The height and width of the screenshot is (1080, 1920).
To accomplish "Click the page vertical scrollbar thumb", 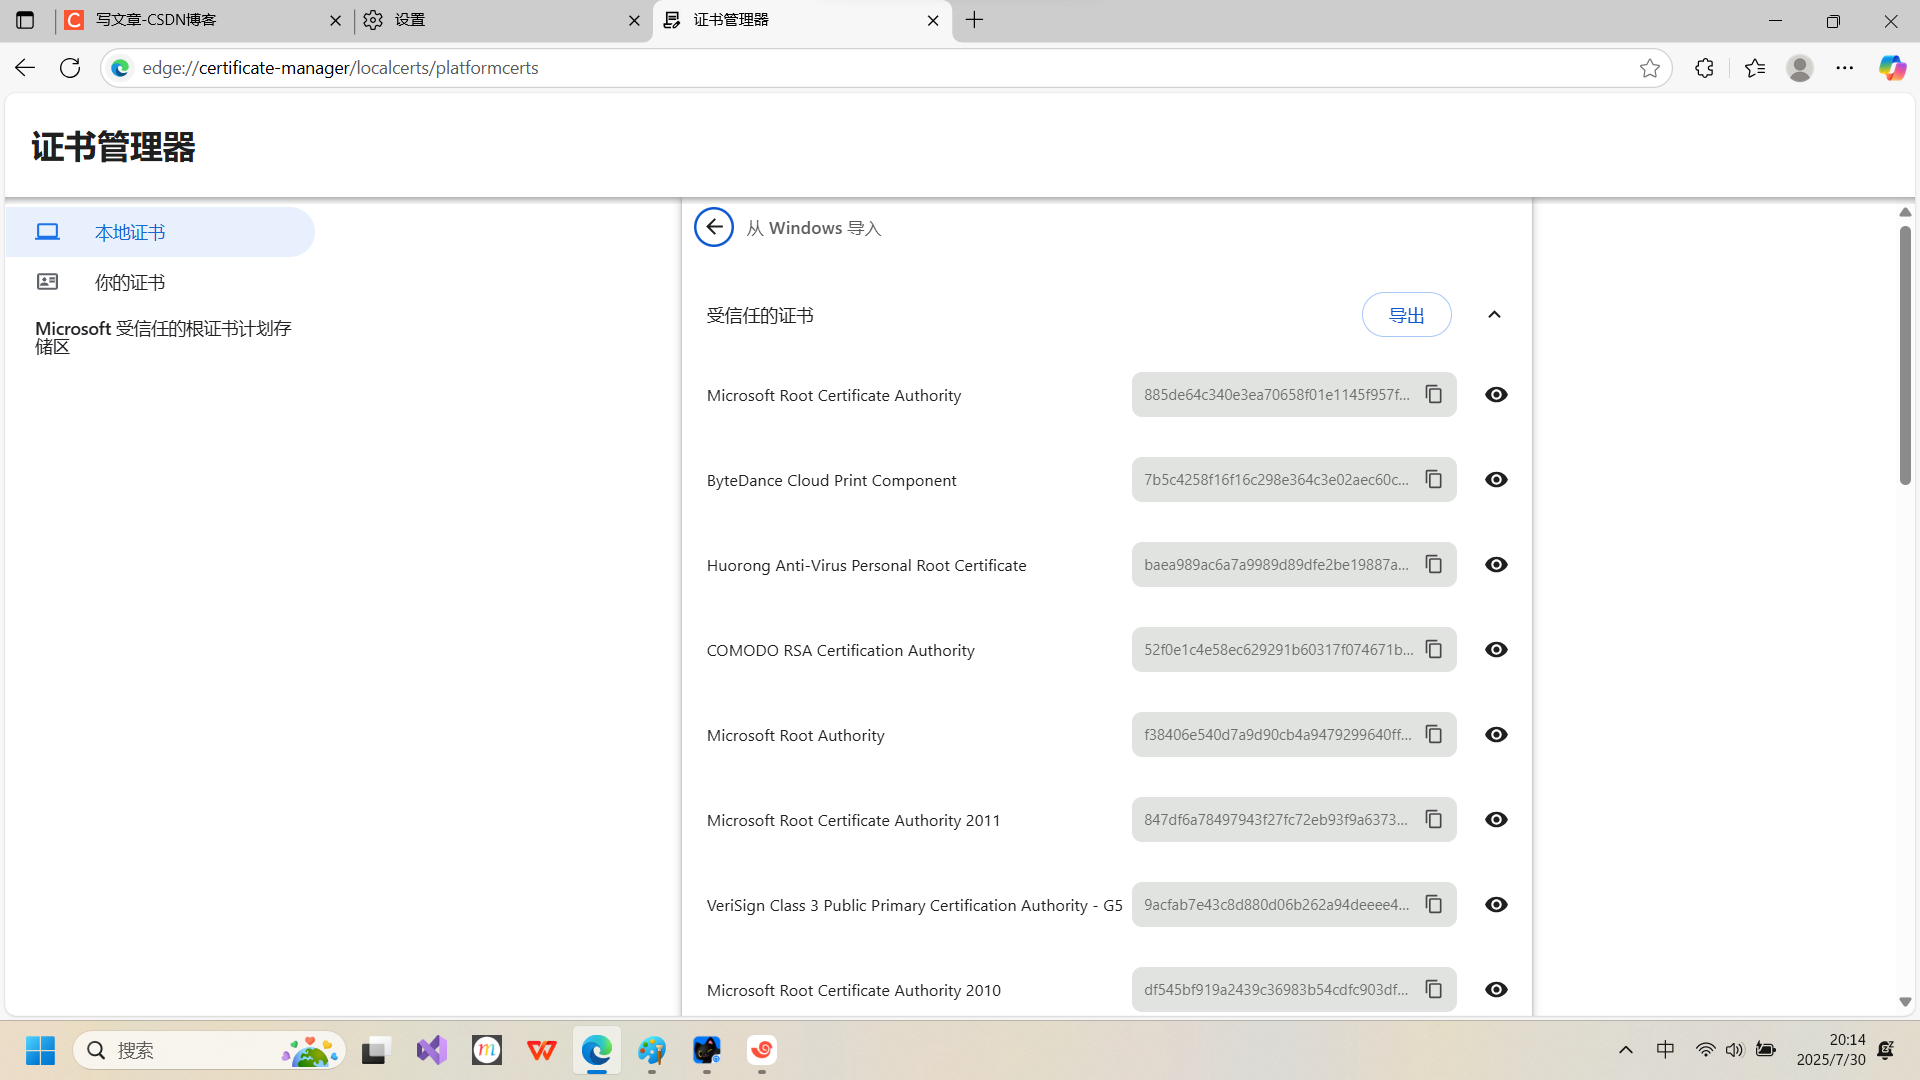I will [x=1905, y=355].
